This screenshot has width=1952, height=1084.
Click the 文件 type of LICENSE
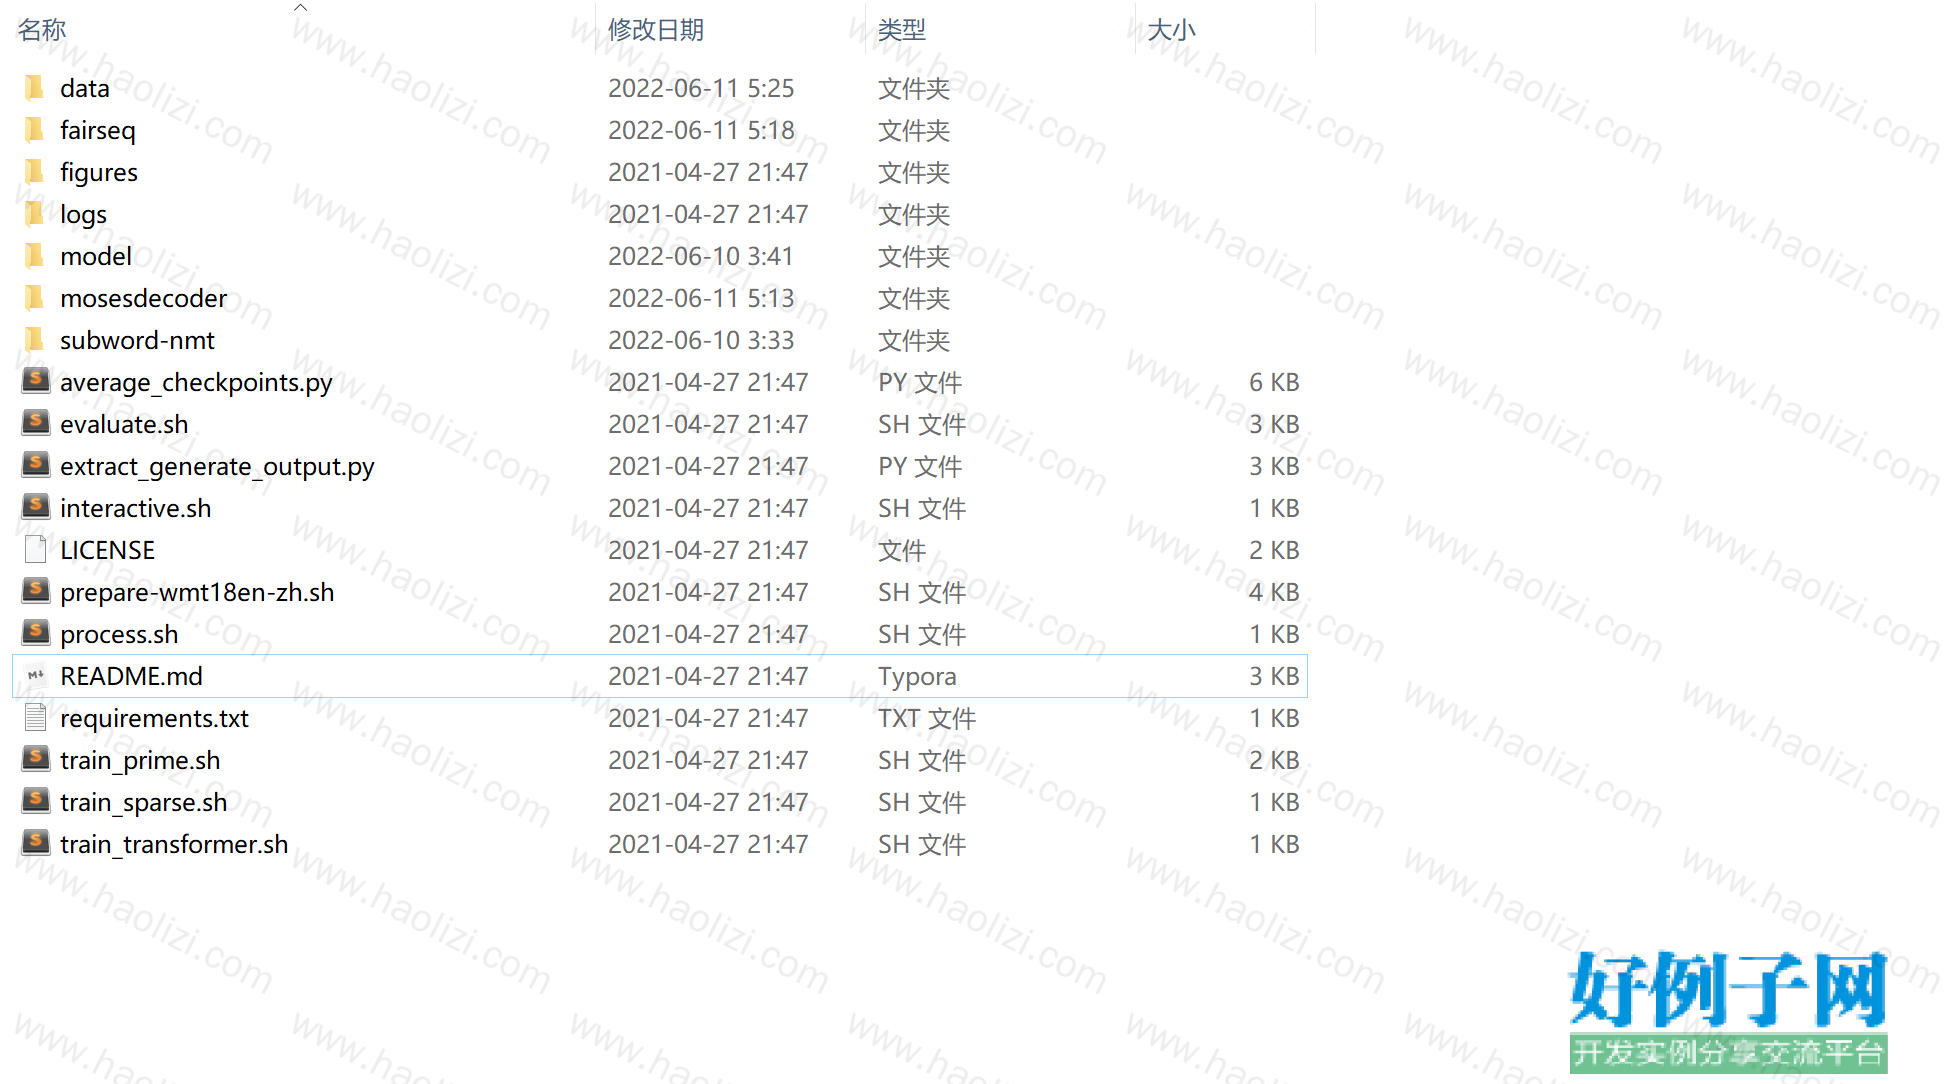902,551
